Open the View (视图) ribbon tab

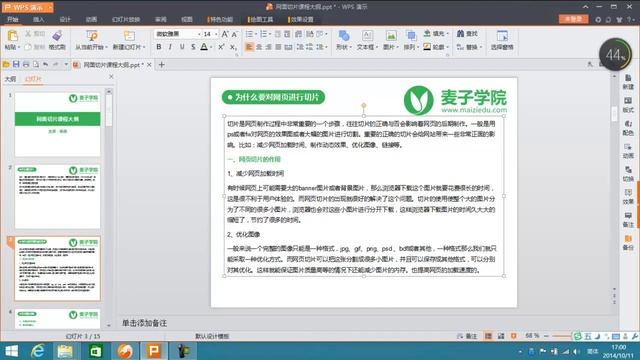coord(187,19)
